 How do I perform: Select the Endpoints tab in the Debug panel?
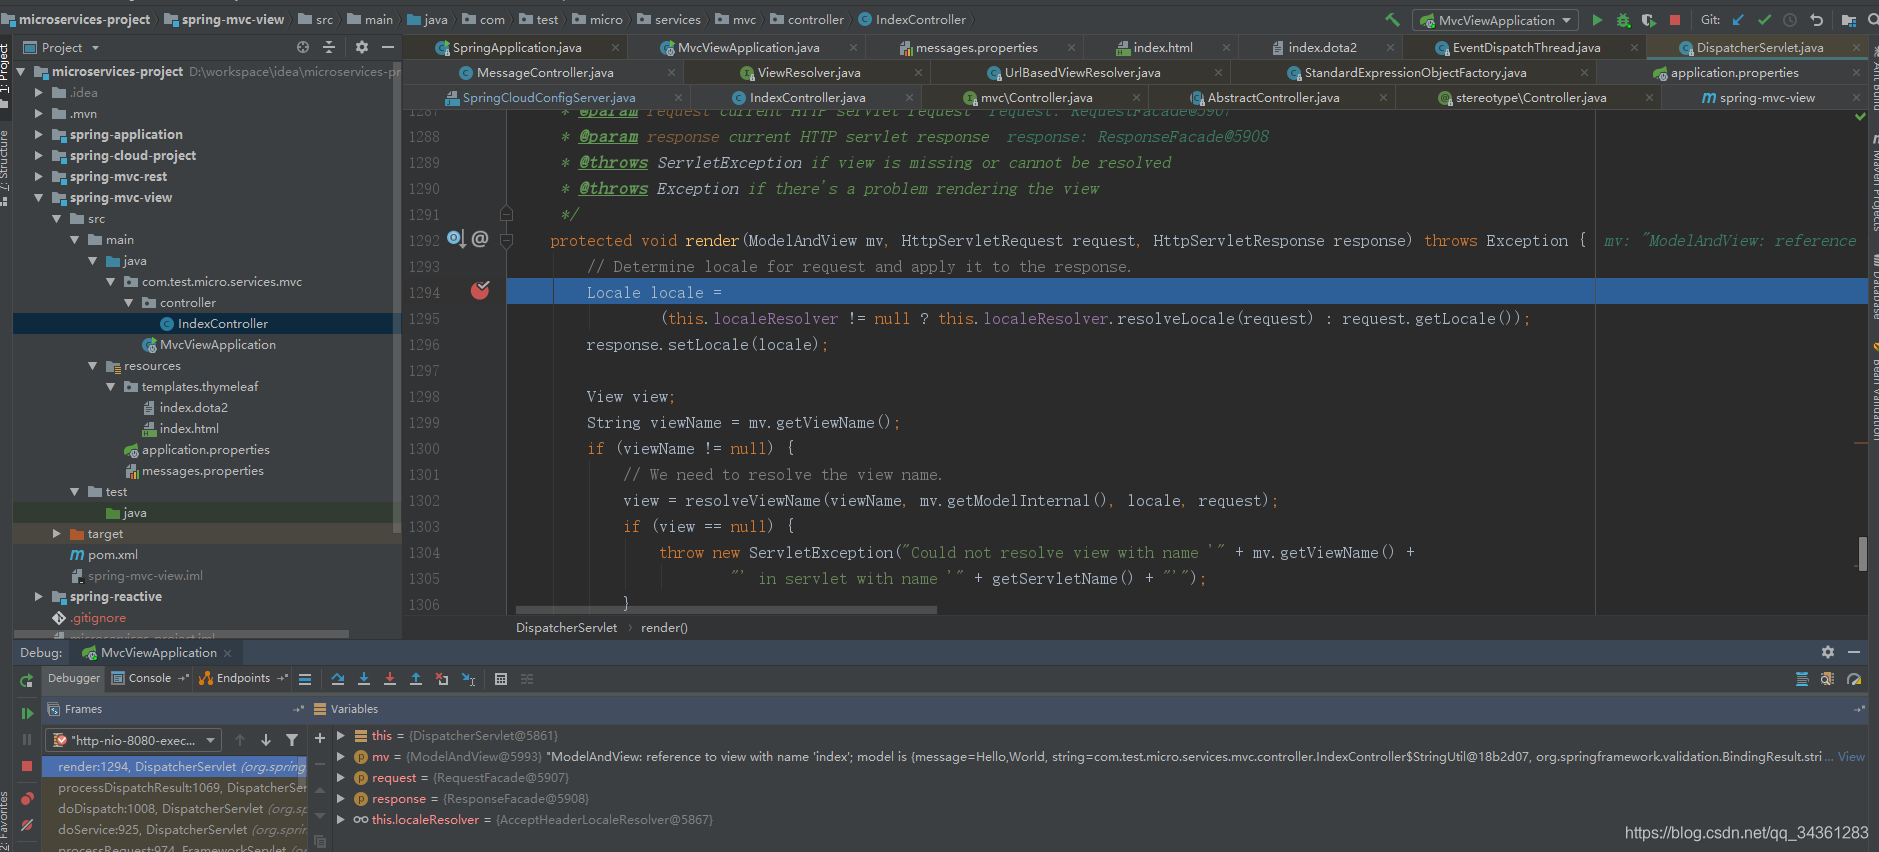tap(242, 678)
